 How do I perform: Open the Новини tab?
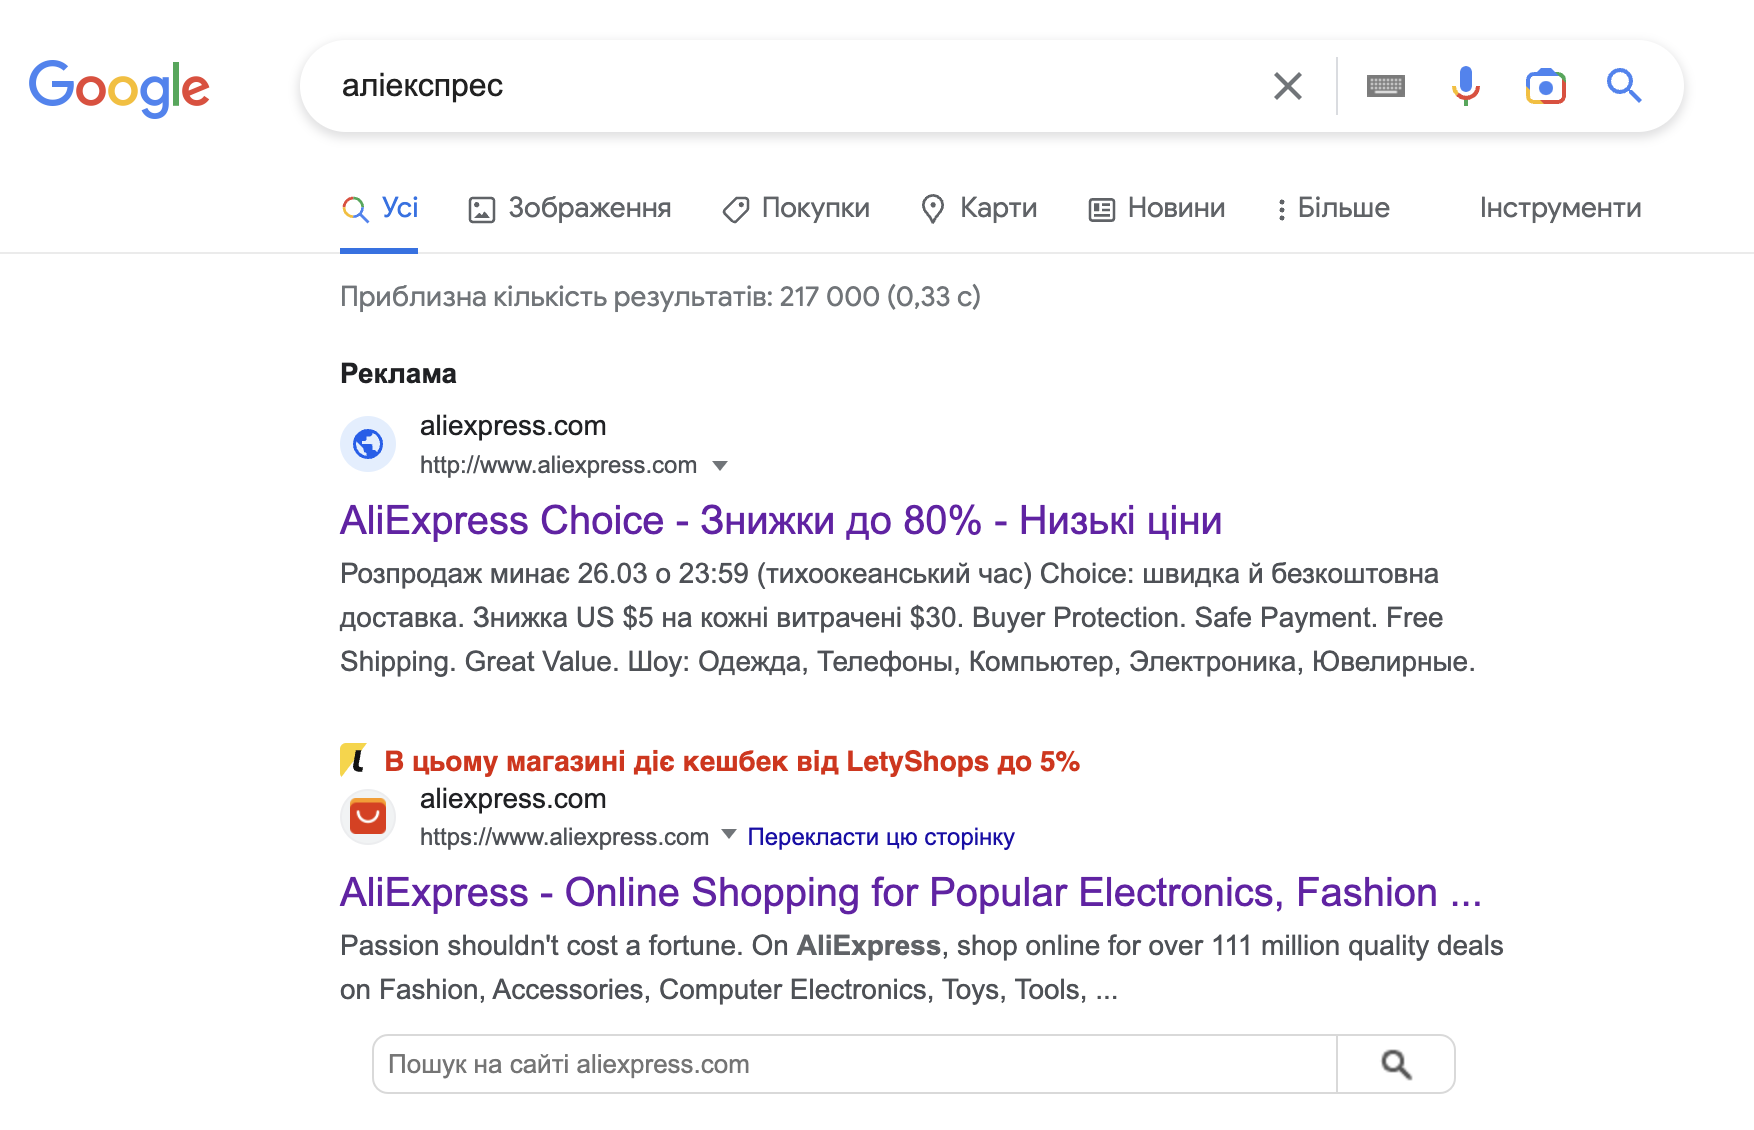1157,208
